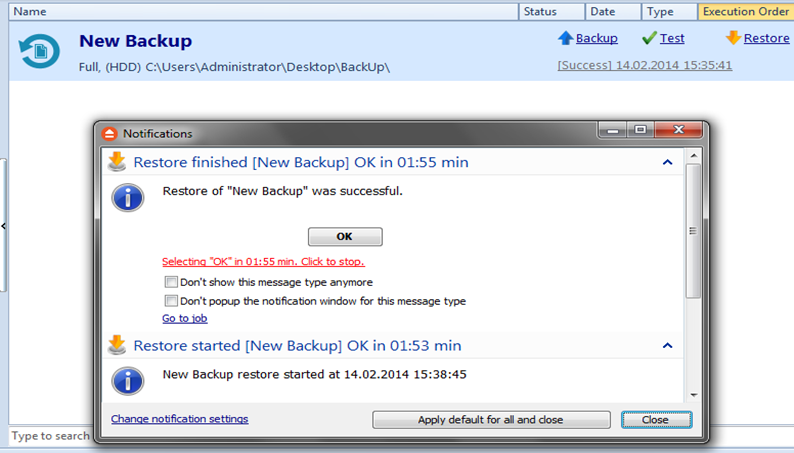Click the Restore finished notification download icon
The height and width of the screenshot is (453, 794).
117,162
